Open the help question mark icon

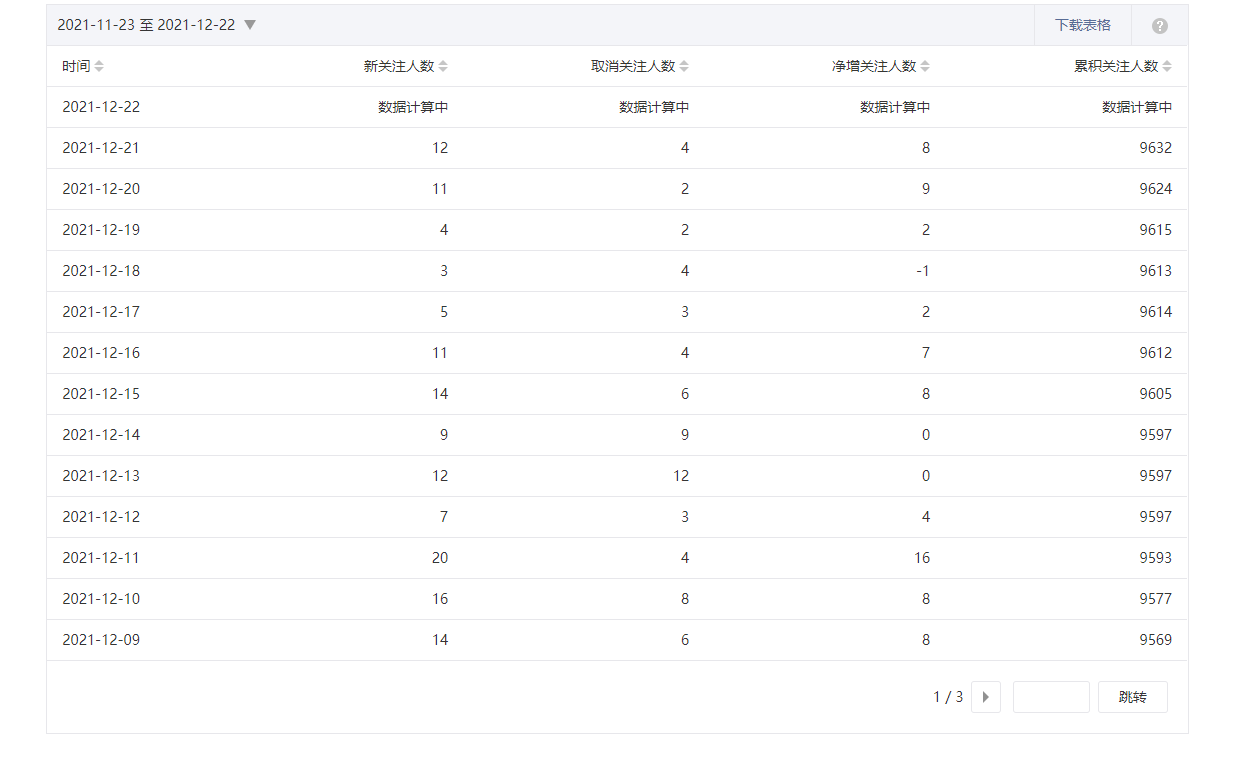click(1159, 26)
